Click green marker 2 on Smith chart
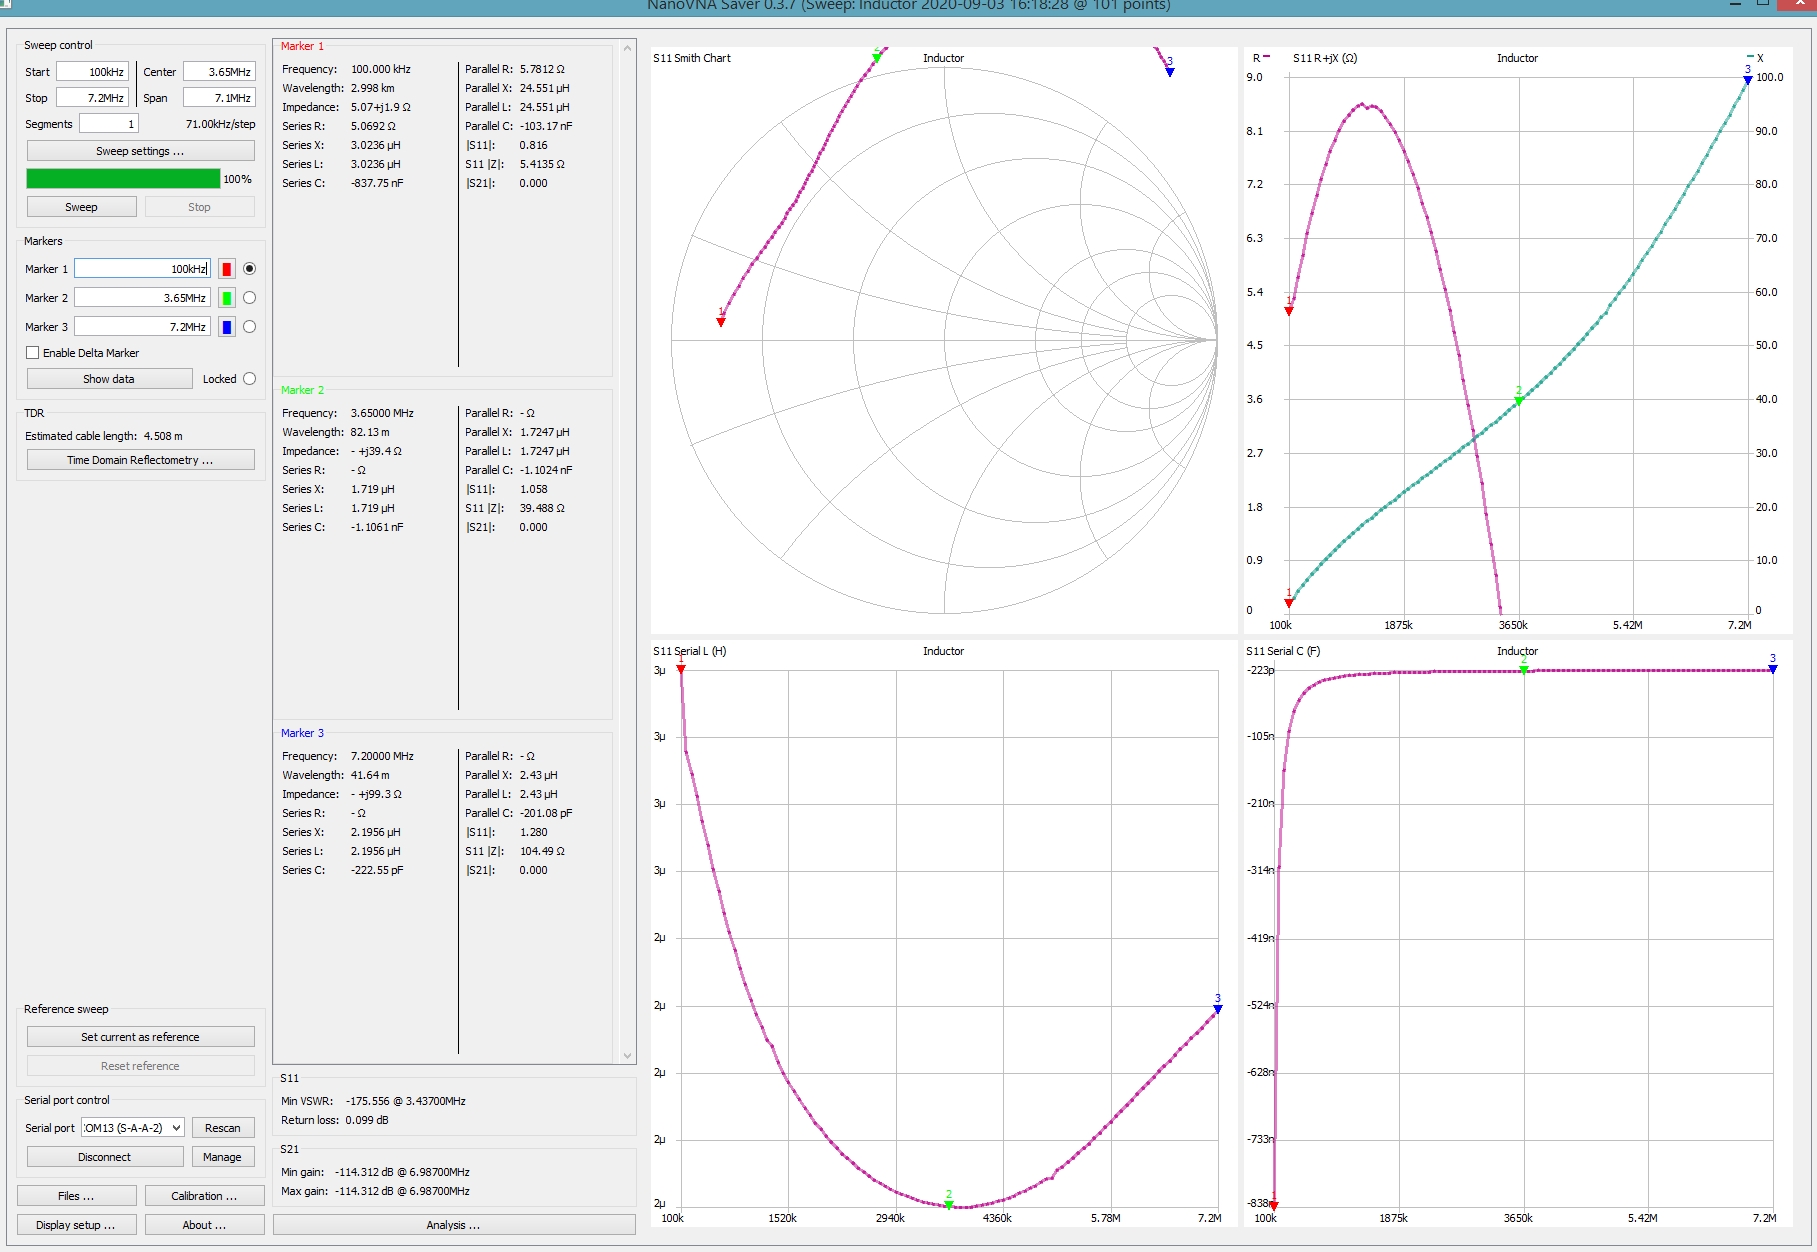The image size is (1817, 1252). [x=877, y=57]
